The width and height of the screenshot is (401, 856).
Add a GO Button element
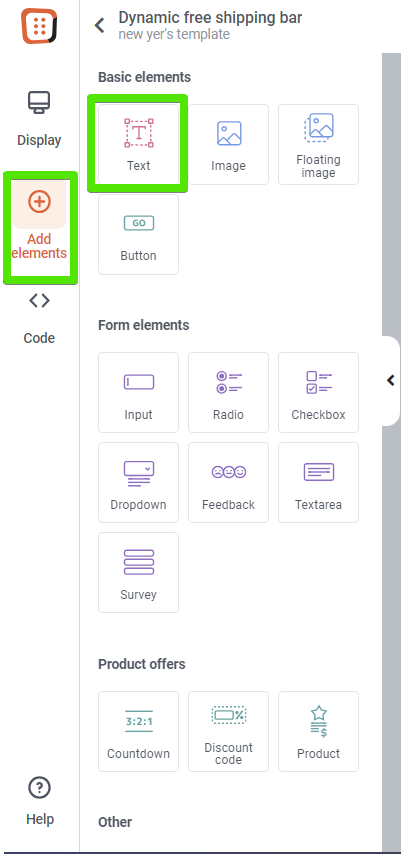(139, 234)
